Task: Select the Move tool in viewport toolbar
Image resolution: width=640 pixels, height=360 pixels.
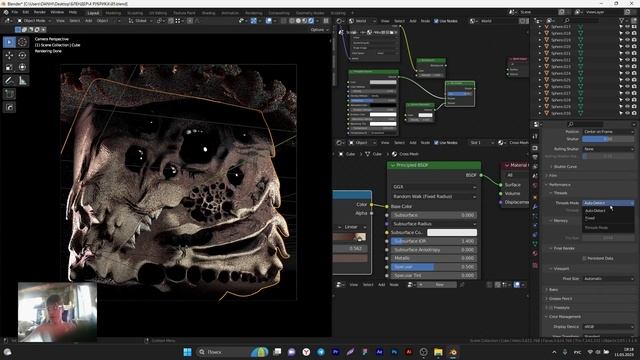Action: (x=9, y=55)
